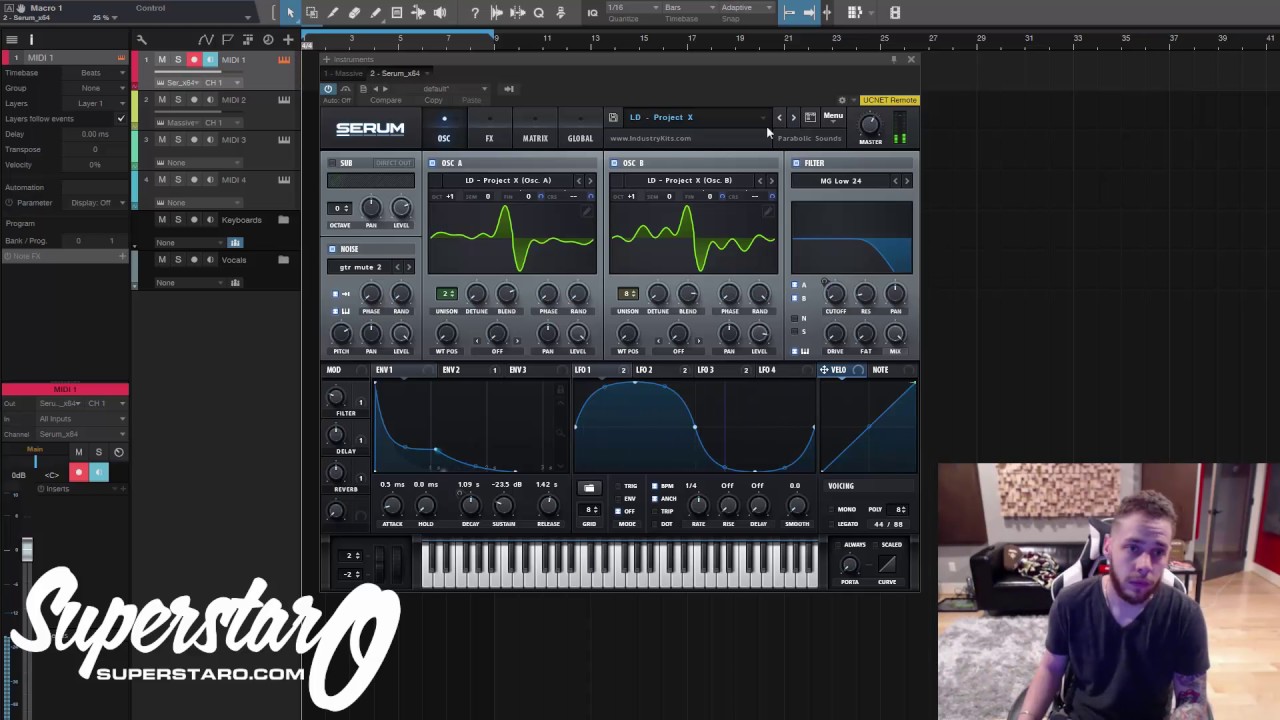Viewport: 1280px width, 720px height.
Task: Open Serum's Menu button
Action: (x=833, y=115)
